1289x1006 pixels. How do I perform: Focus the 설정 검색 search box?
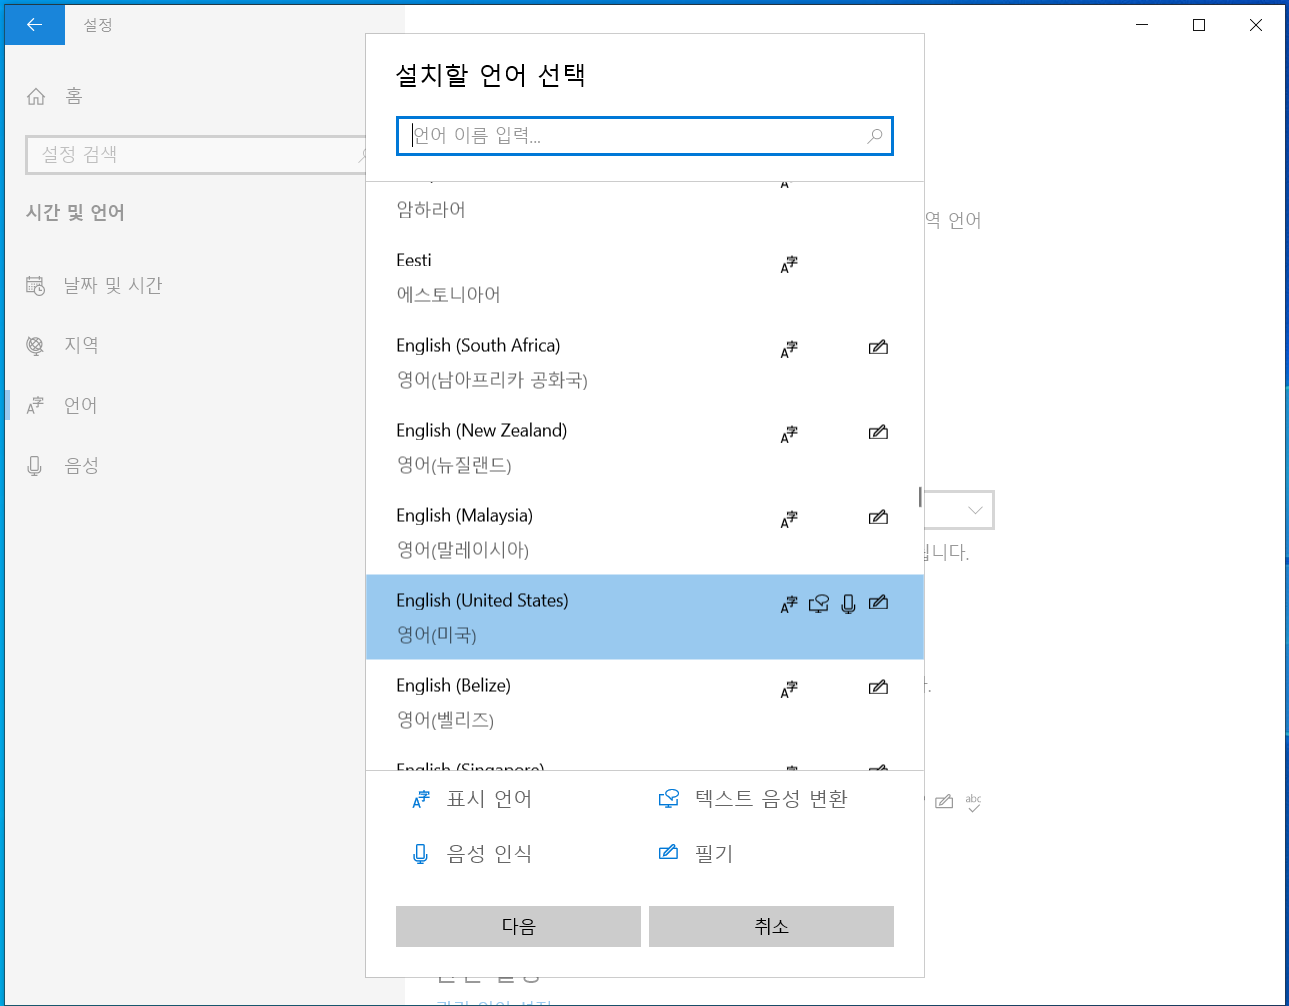[196, 155]
